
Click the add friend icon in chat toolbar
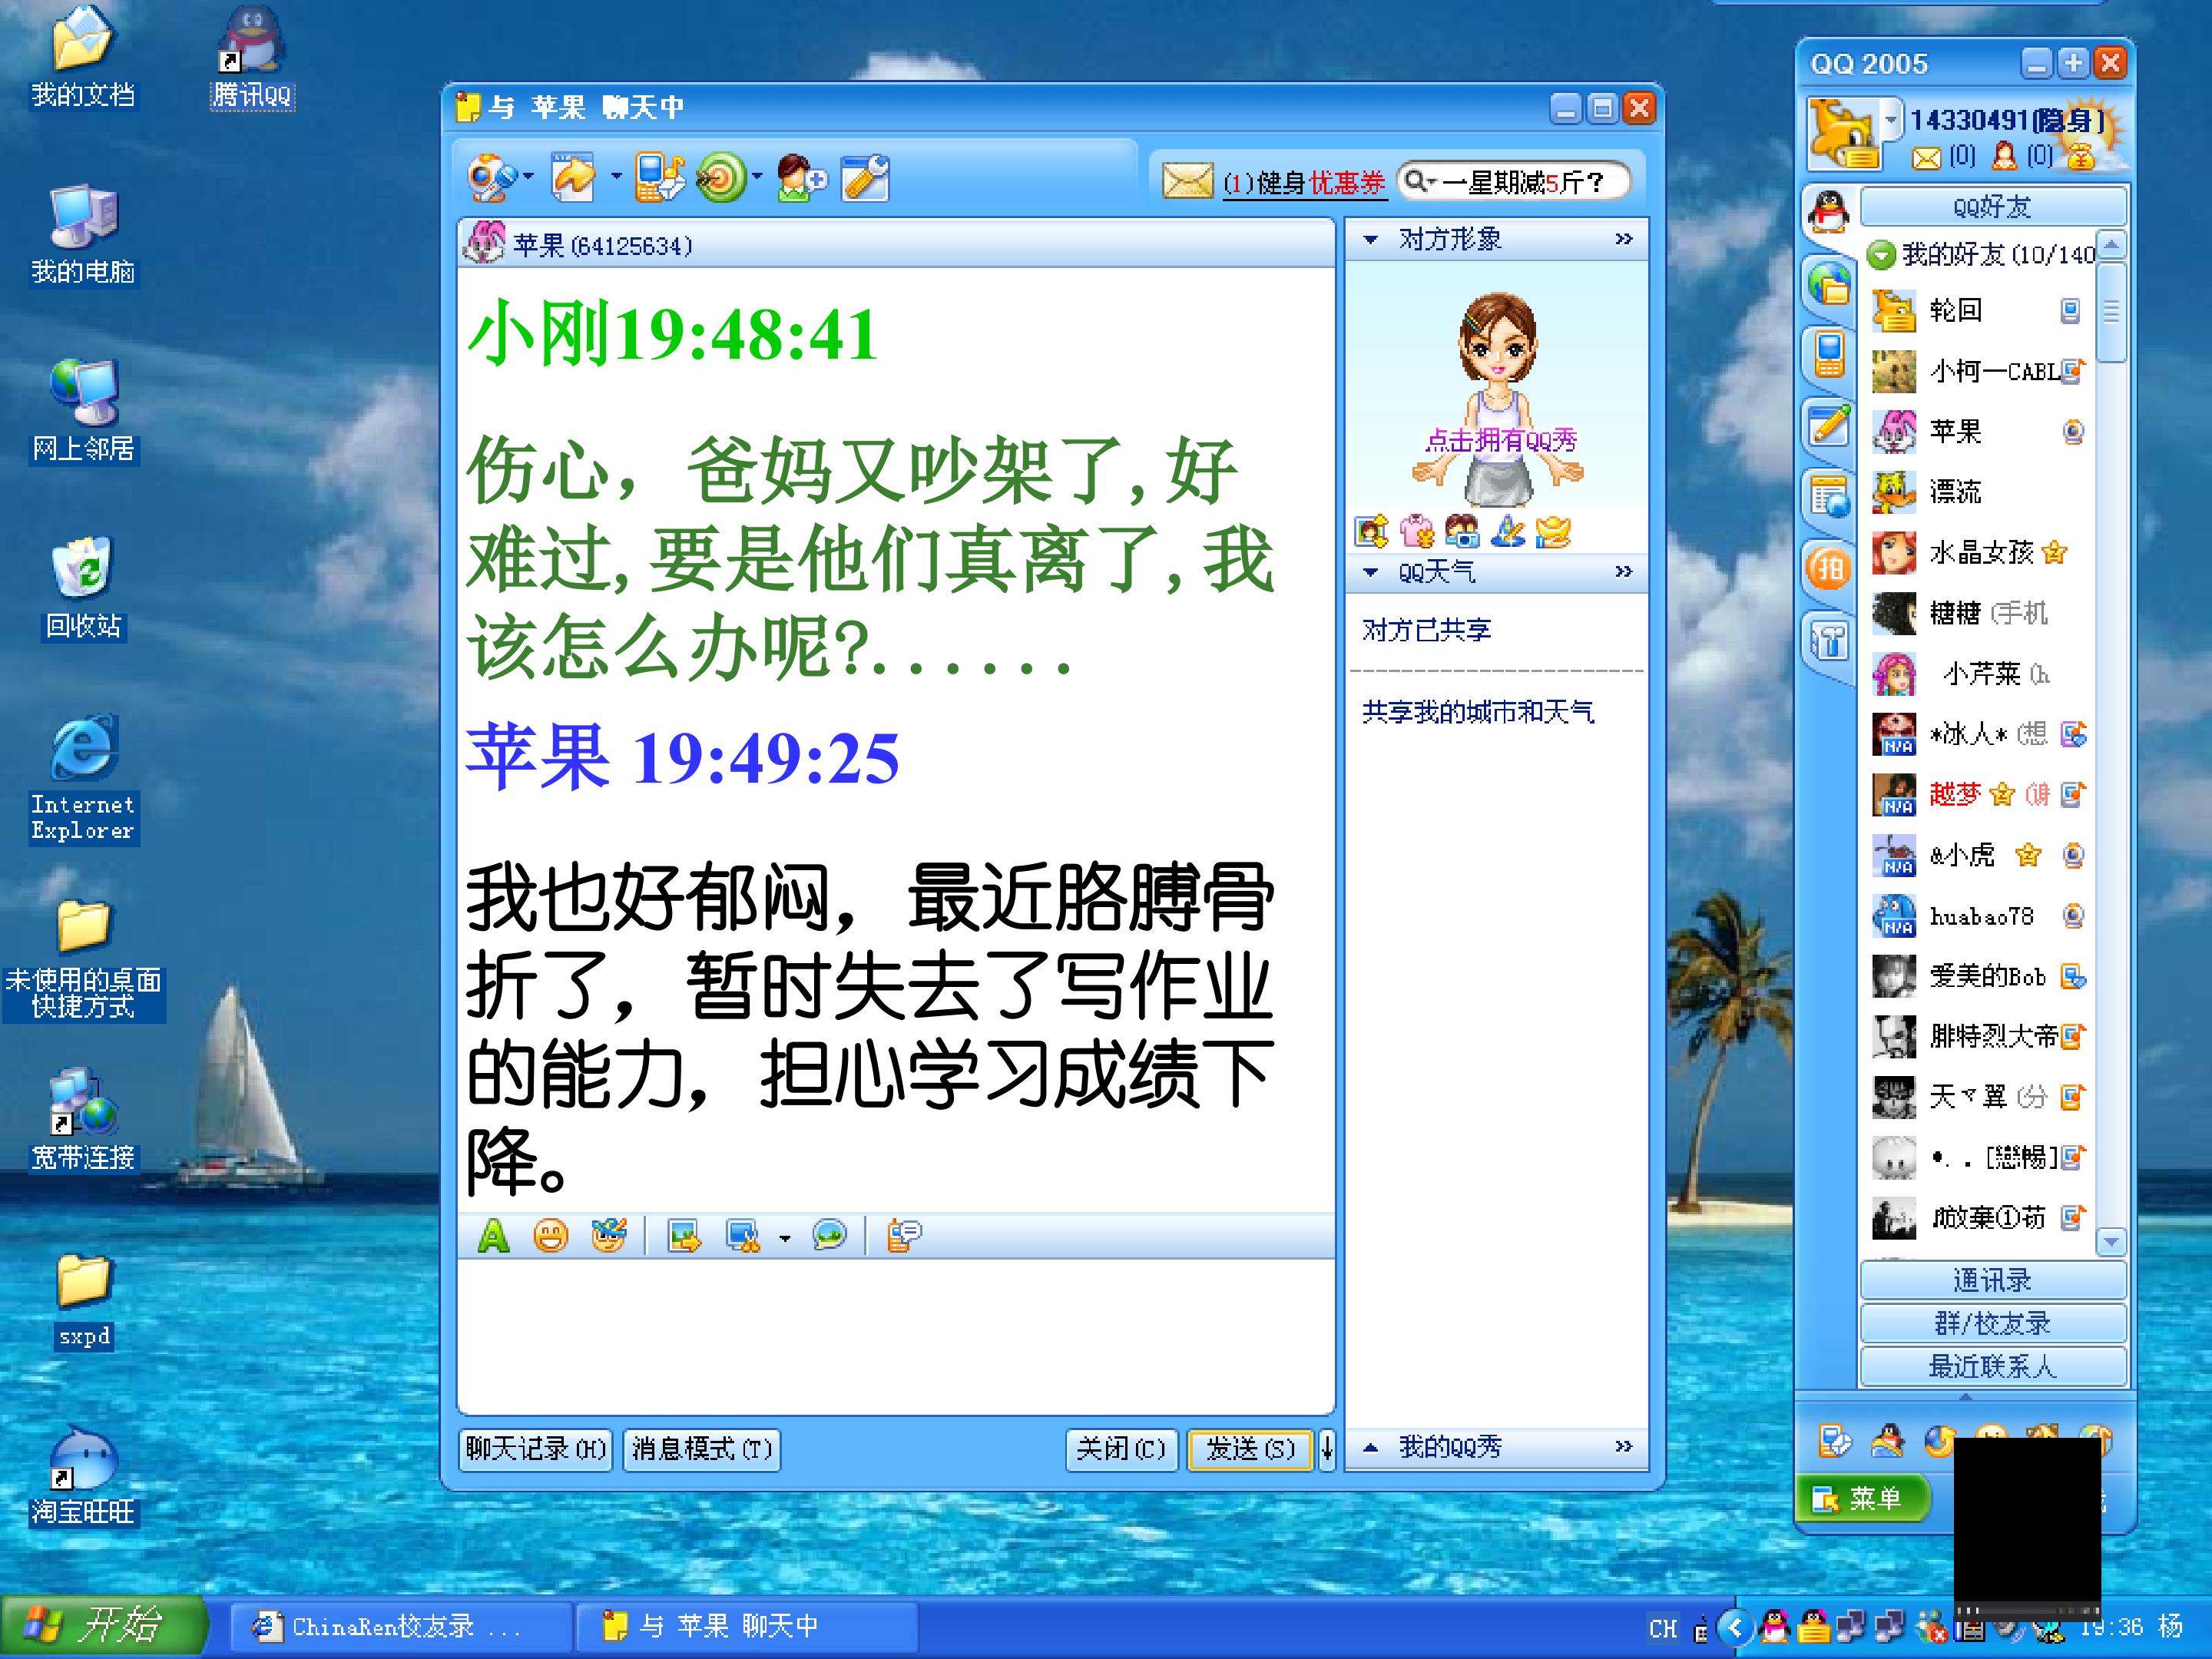point(801,179)
